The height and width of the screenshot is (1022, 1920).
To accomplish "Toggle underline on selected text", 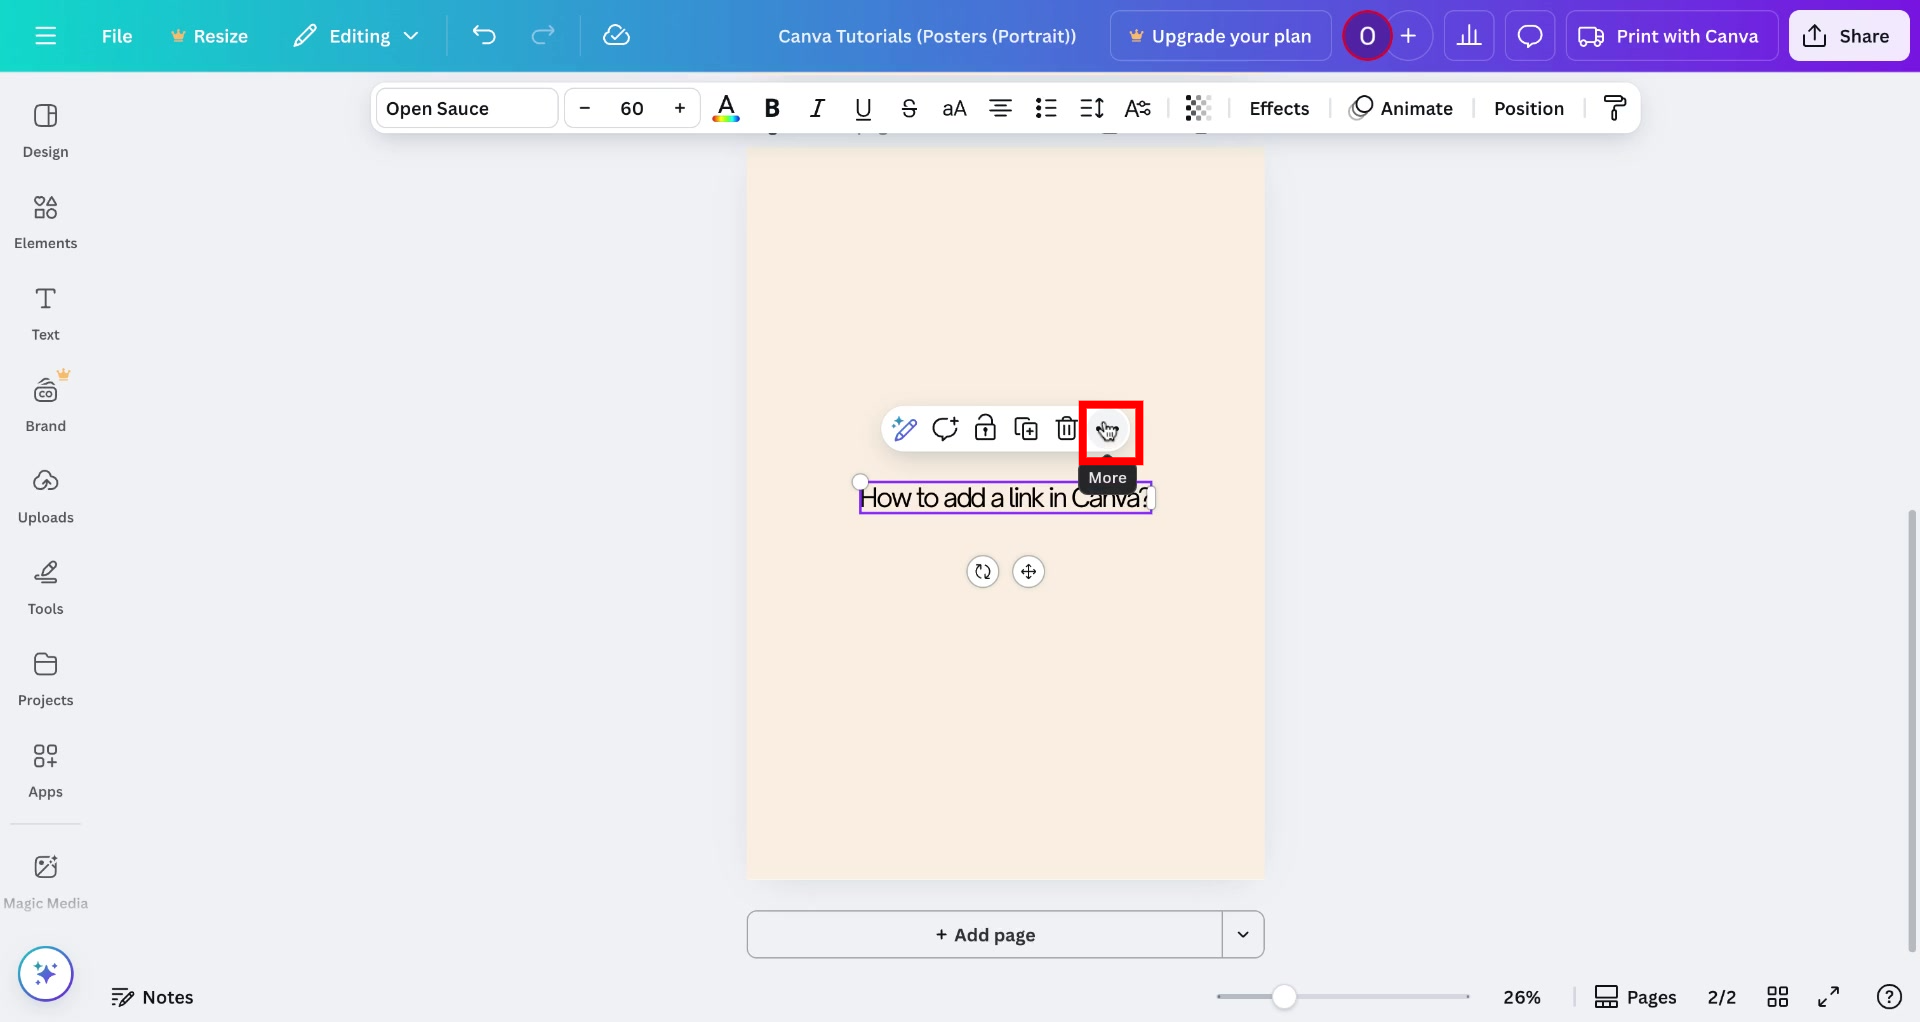I will [x=862, y=108].
